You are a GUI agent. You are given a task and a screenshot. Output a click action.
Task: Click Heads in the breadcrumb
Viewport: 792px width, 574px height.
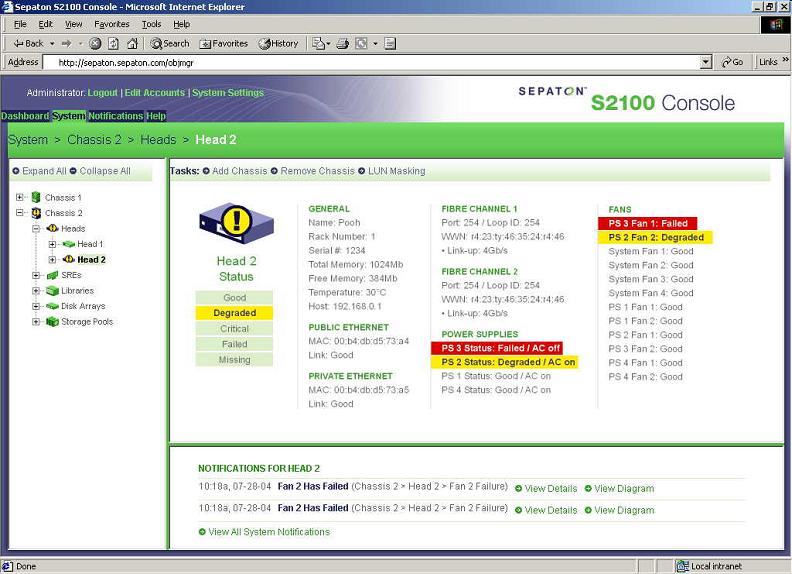pos(158,139)
